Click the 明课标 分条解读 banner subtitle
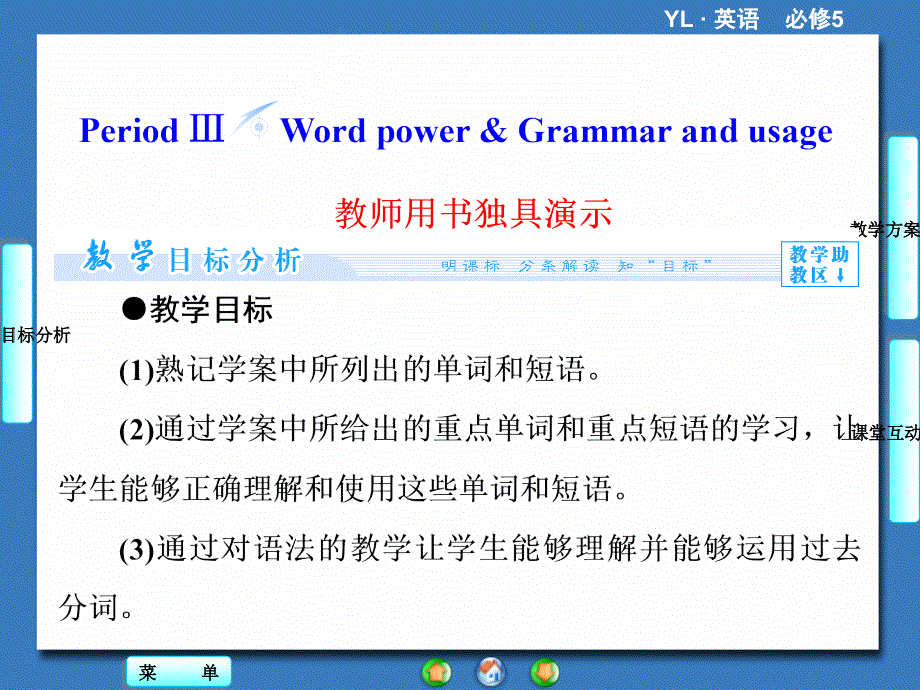 coord(576,265)
